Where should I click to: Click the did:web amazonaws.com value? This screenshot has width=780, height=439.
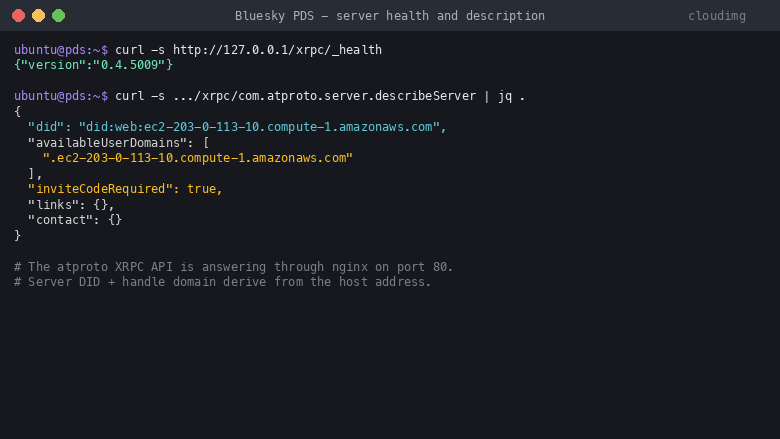[x=259, y=127]
